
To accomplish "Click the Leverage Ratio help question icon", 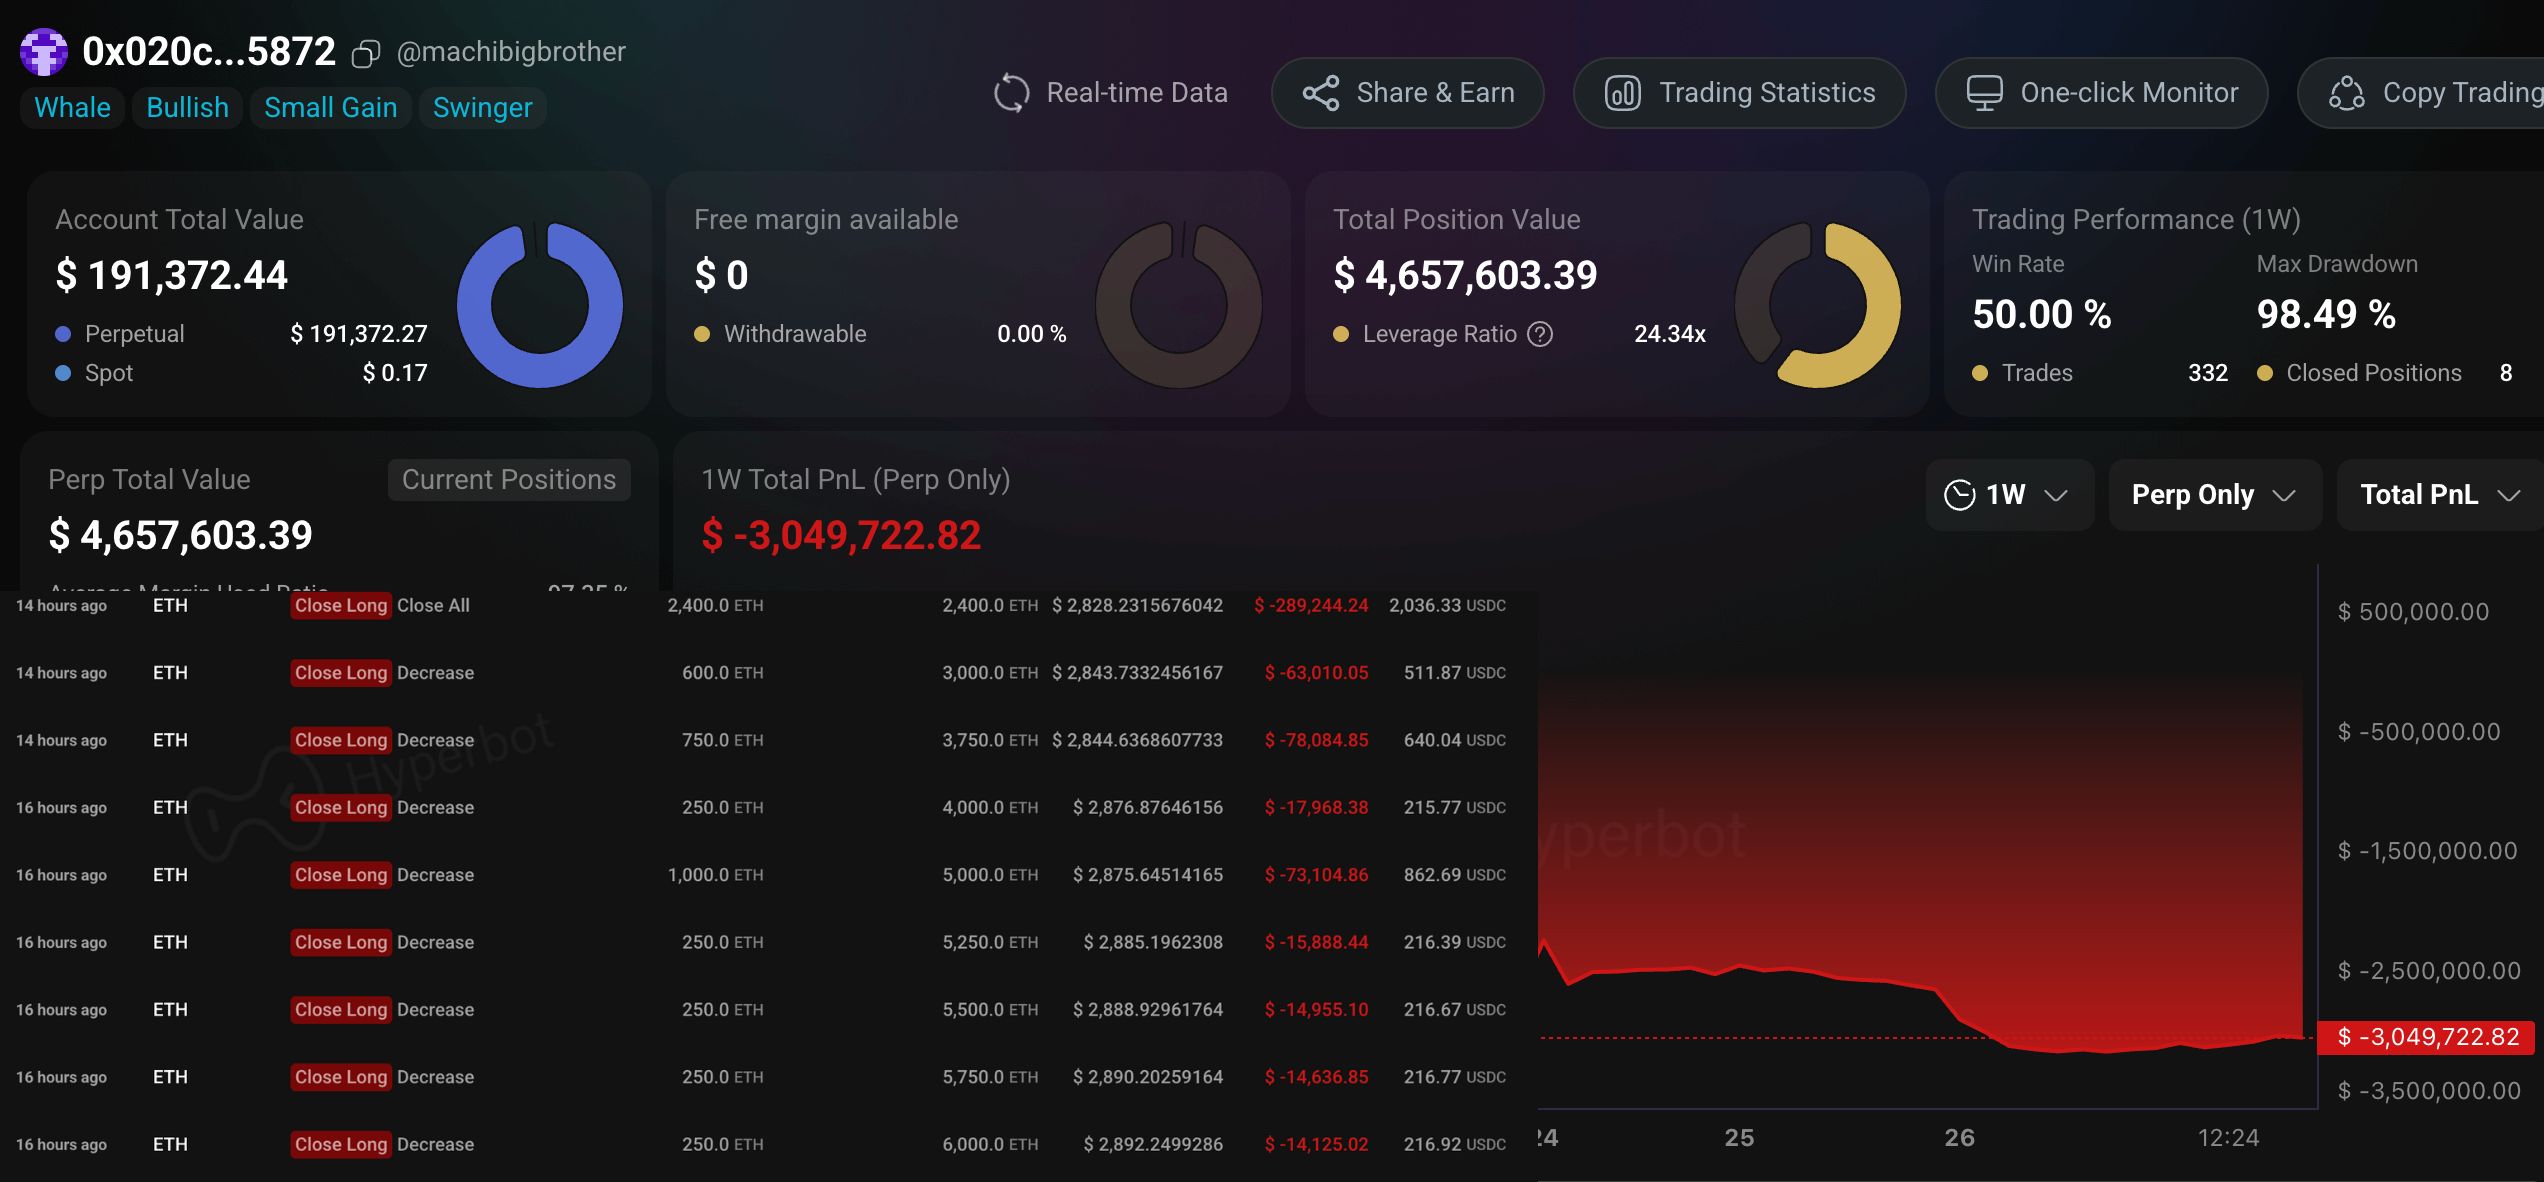I will tap(1540, 334).
